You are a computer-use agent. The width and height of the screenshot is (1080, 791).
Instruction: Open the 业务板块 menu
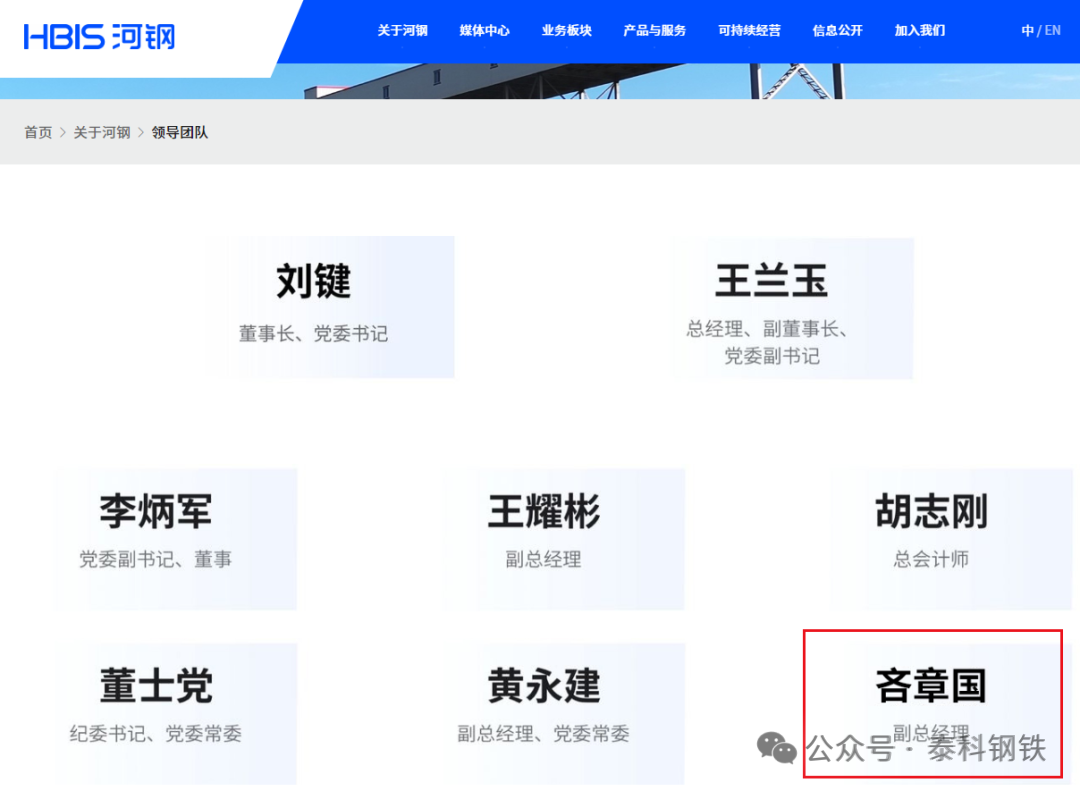pos(566,30)
